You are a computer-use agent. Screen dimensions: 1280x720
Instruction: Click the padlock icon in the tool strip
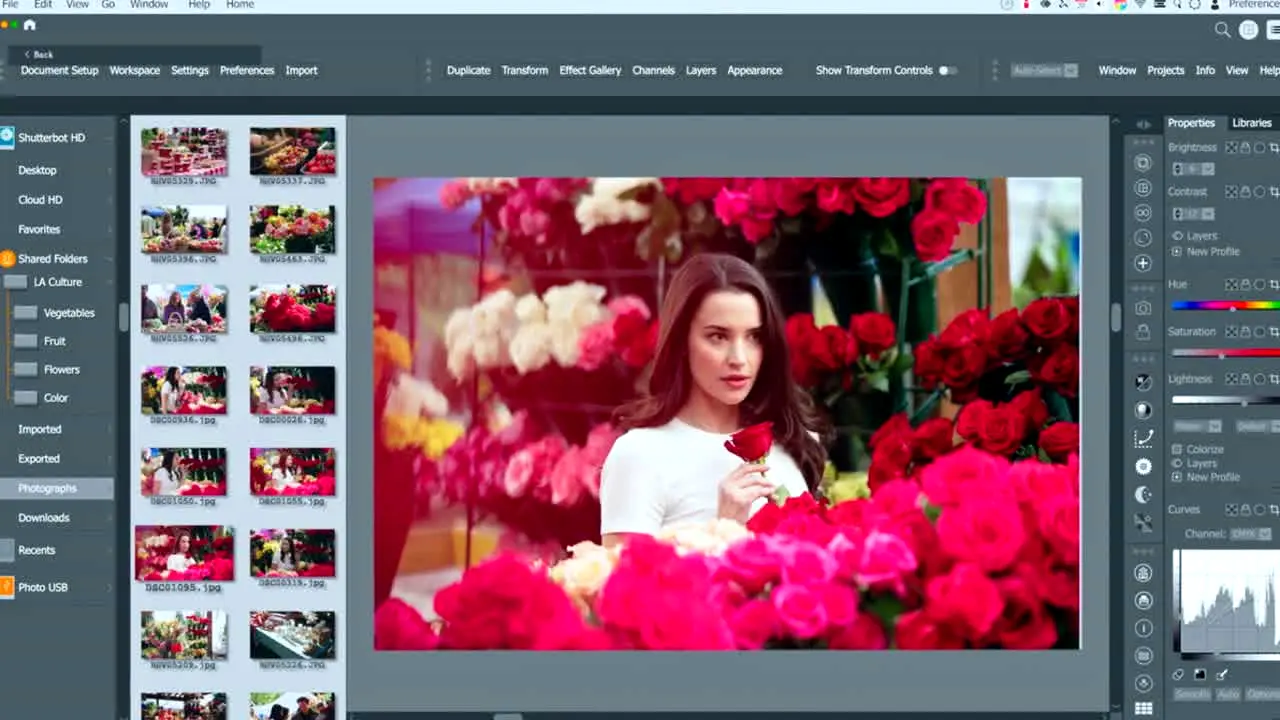click(x=1143, y=332)
